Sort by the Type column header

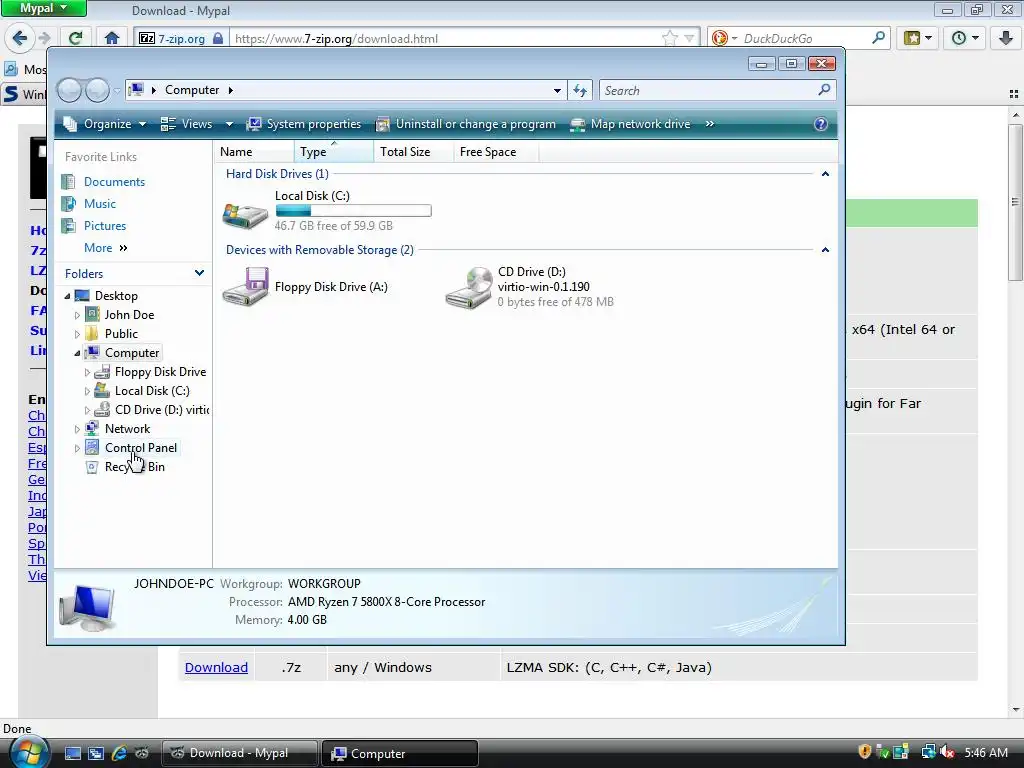pos(334,152)
